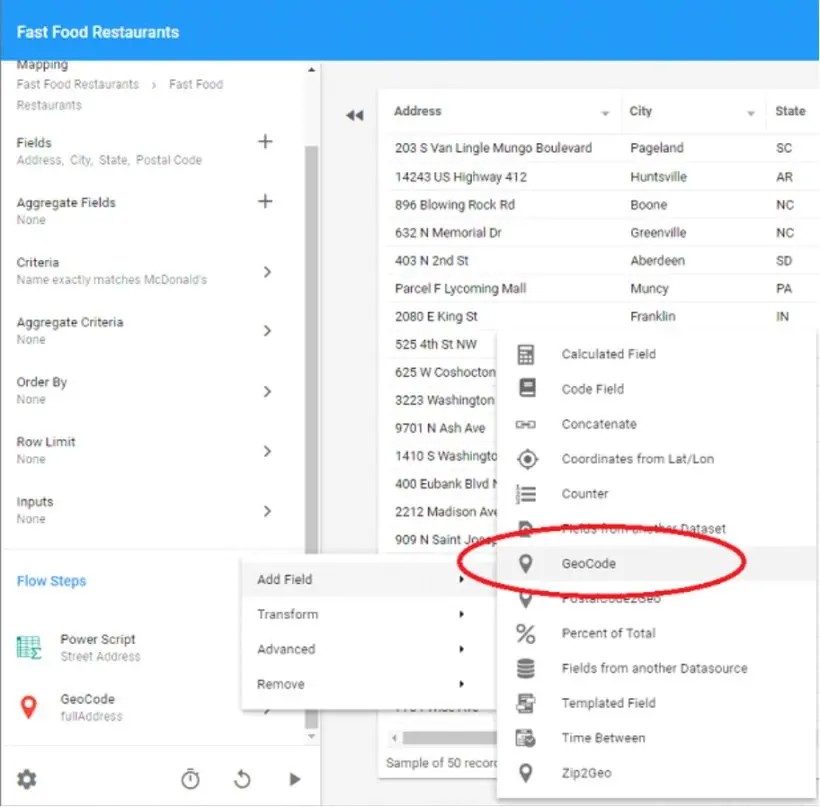Expand the Inputs chevron
The width and height of the screenshot is (820, 807).
click(267, 512)
